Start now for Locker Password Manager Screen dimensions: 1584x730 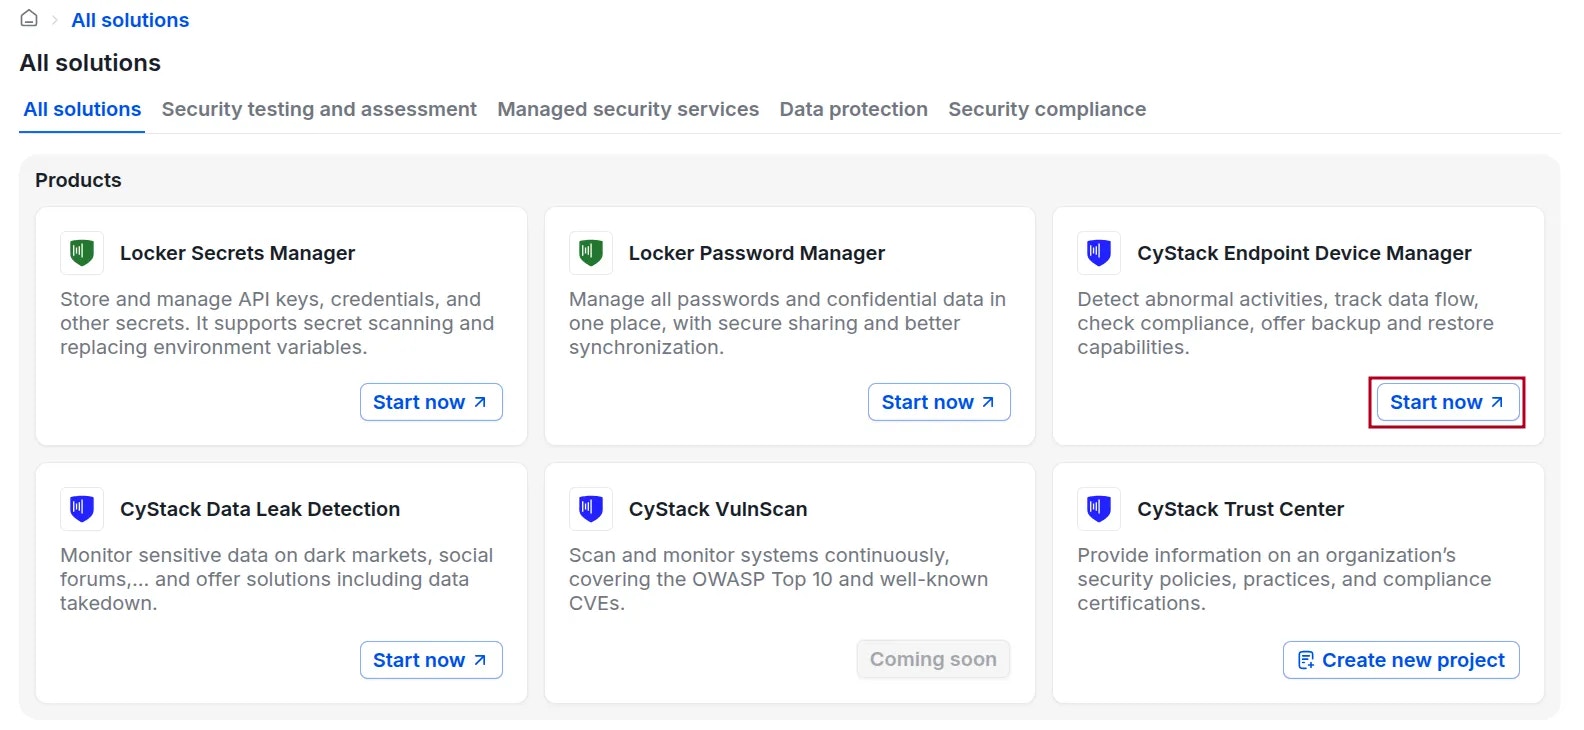point(938,402)
